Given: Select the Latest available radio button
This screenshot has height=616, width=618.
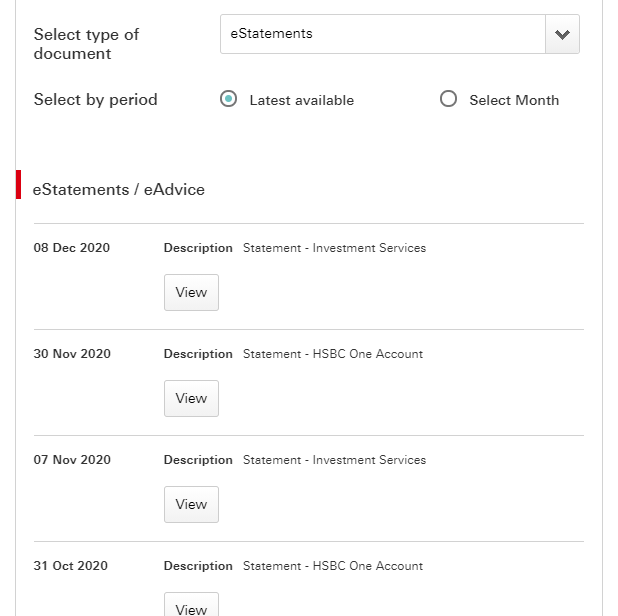Looking at the screenshot, I should point(229,99).
